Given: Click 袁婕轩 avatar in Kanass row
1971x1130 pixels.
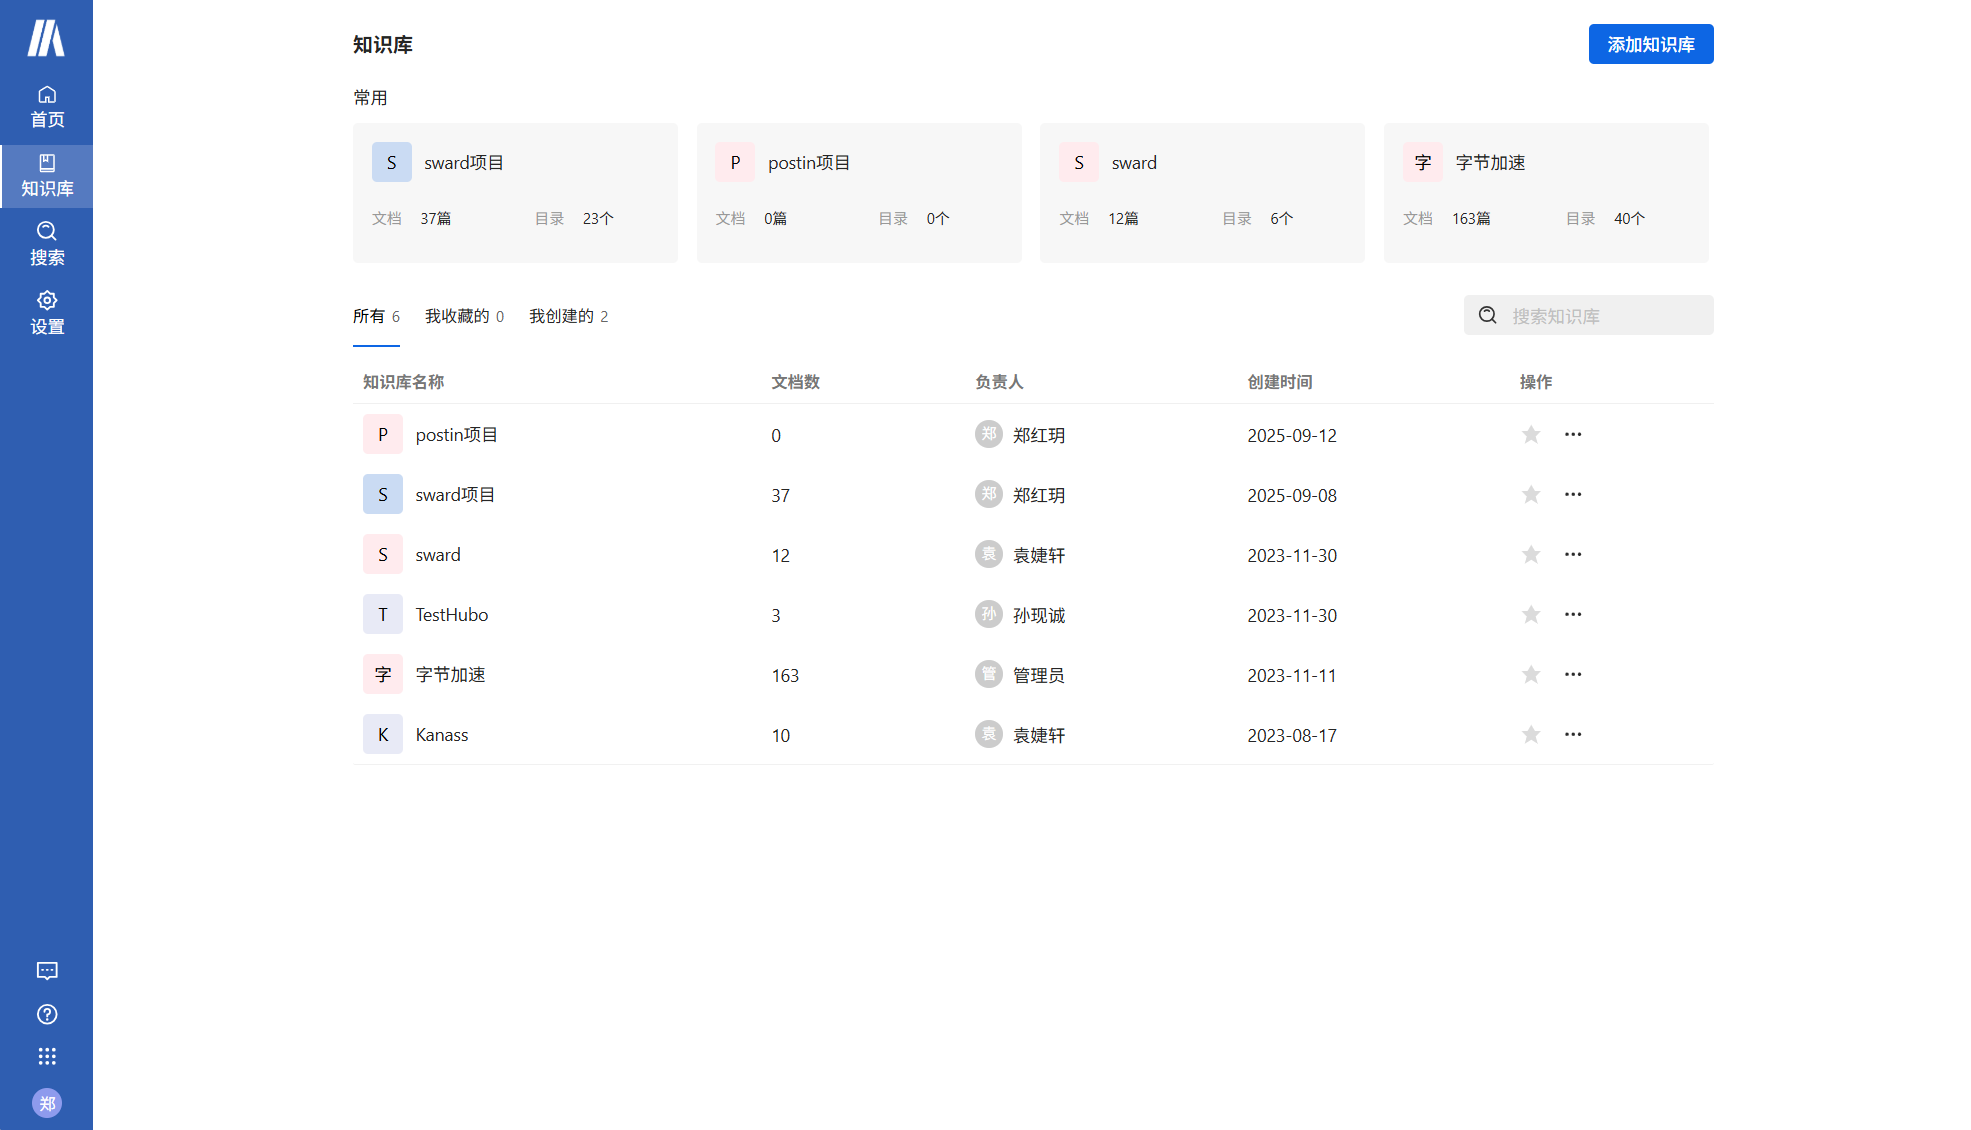Looking at the screenshot, I should [x=989, y=734].
